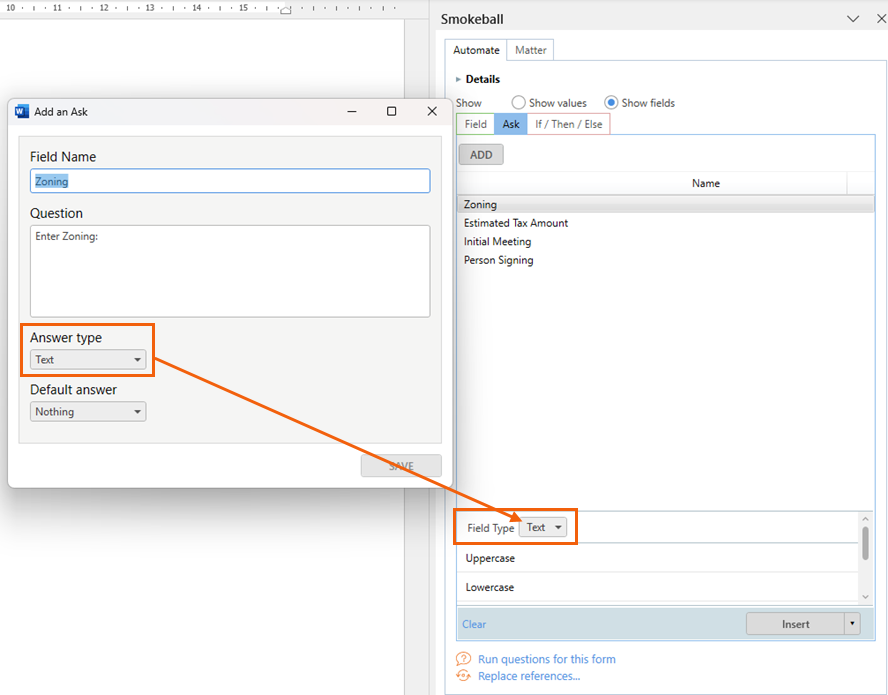
Task: Click the SAVE button in the dialog
Action: pyautogui.click(x=401, y=466)
